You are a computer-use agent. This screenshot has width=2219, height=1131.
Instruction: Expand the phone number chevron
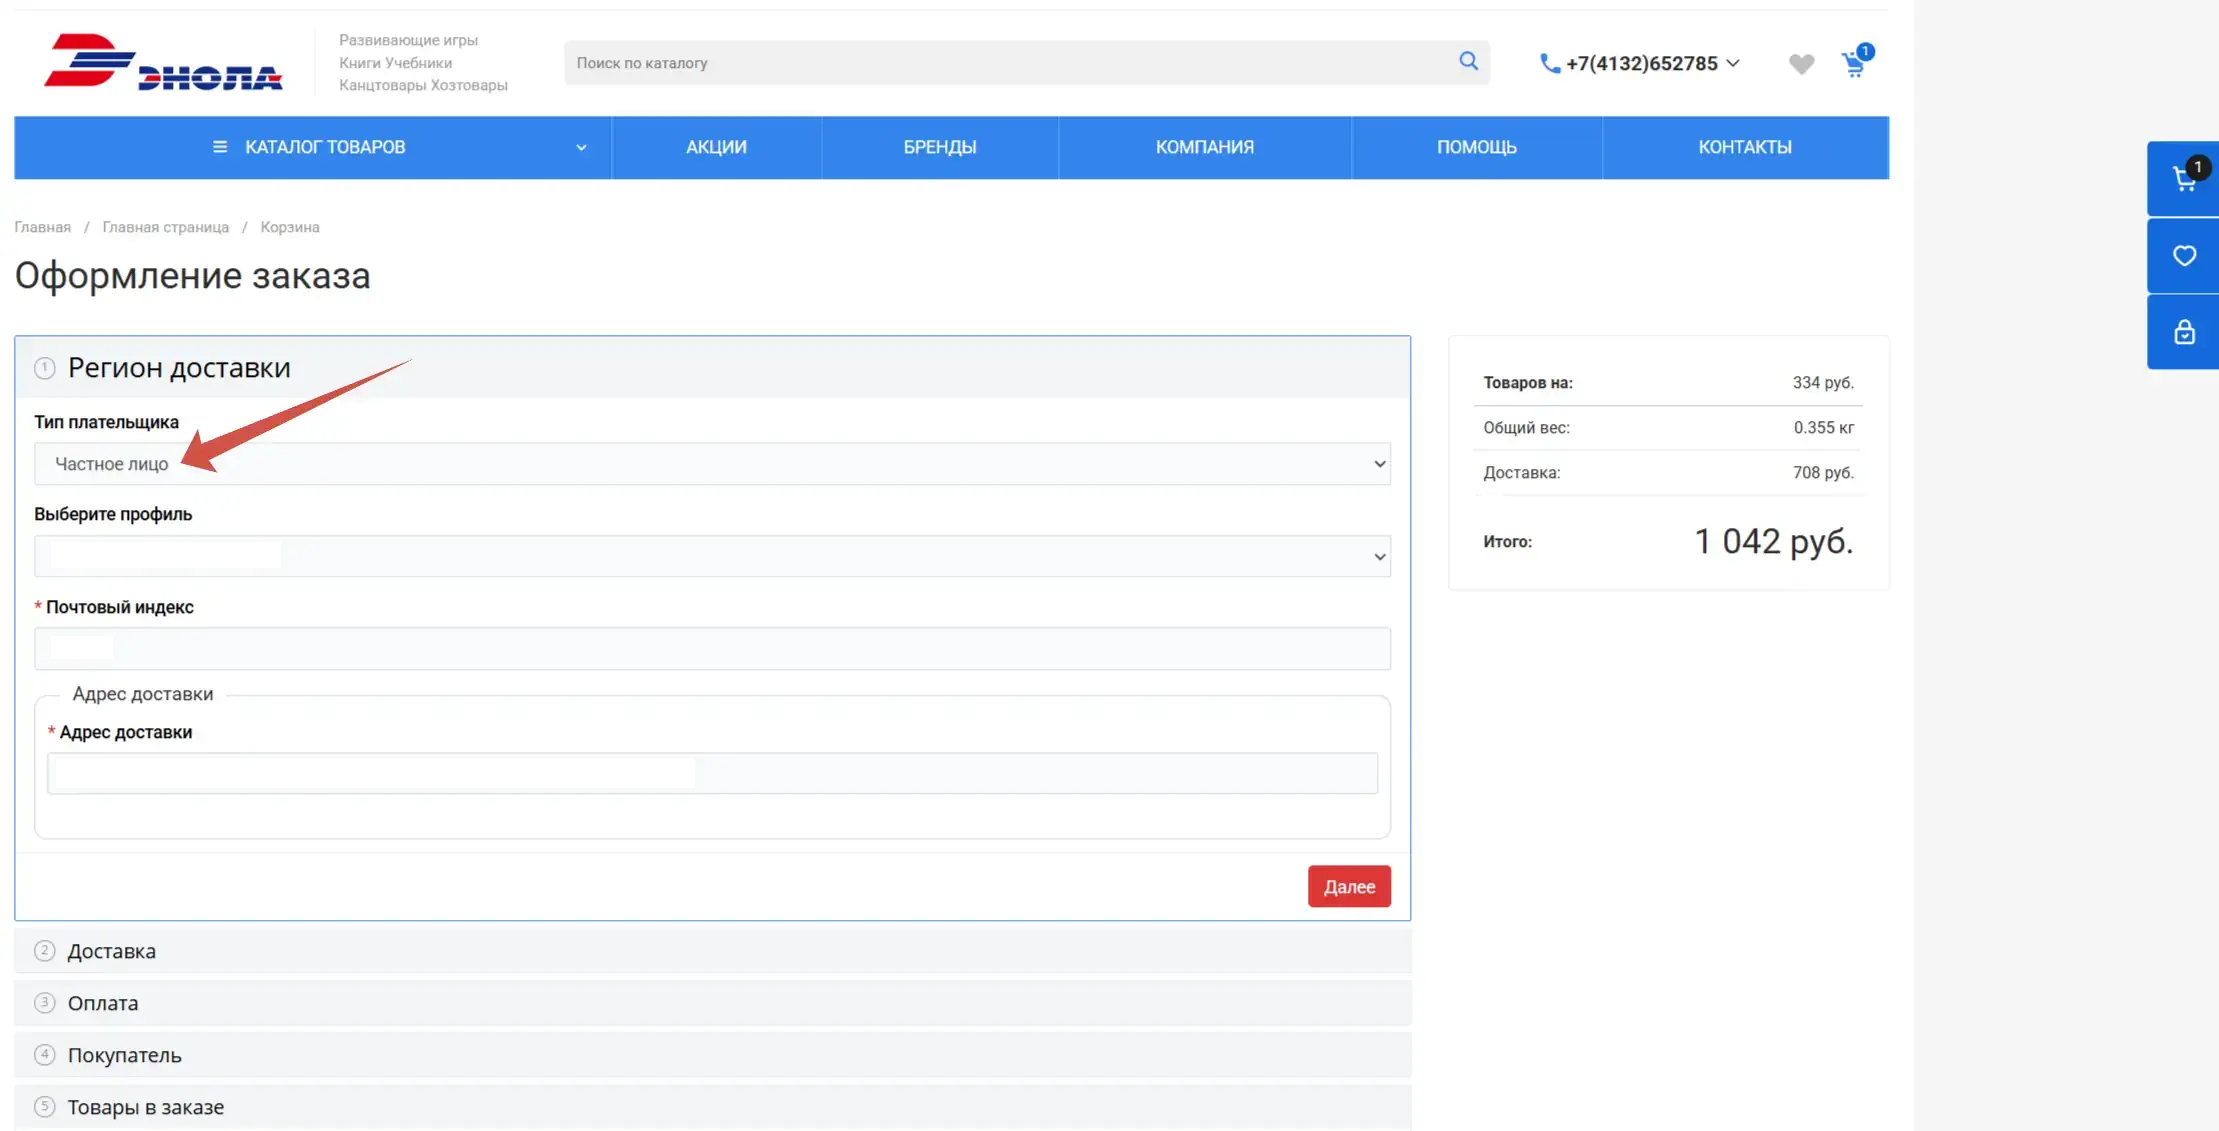[1733, 63]
